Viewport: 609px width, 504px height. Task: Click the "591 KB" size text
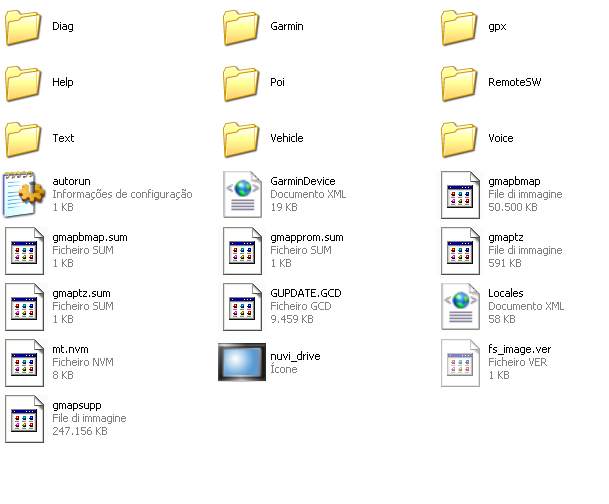click(x=505, y=263)
